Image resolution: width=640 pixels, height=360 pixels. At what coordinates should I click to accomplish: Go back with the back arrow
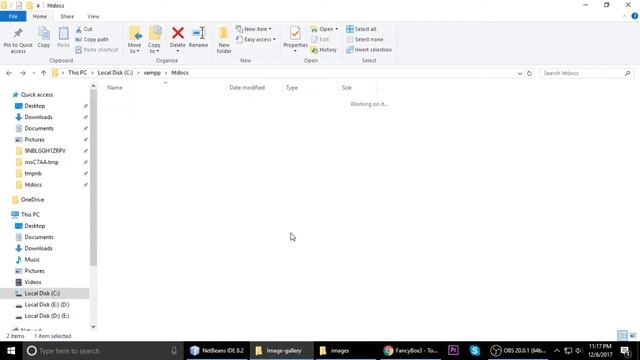point(9,73)
